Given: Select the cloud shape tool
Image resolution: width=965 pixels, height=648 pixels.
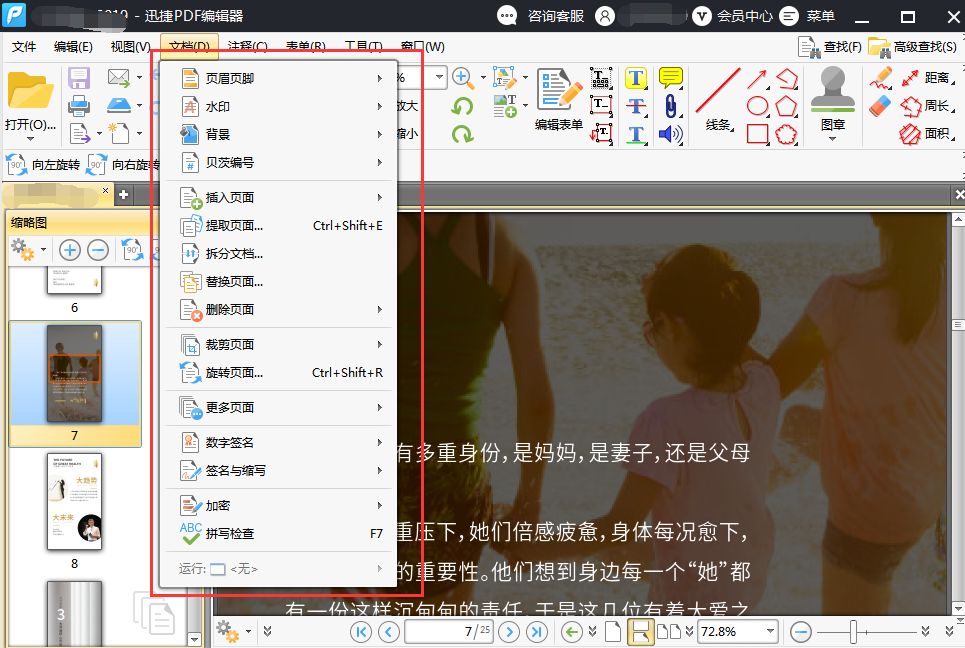Looking at the screenshot, I should point(787,134).
